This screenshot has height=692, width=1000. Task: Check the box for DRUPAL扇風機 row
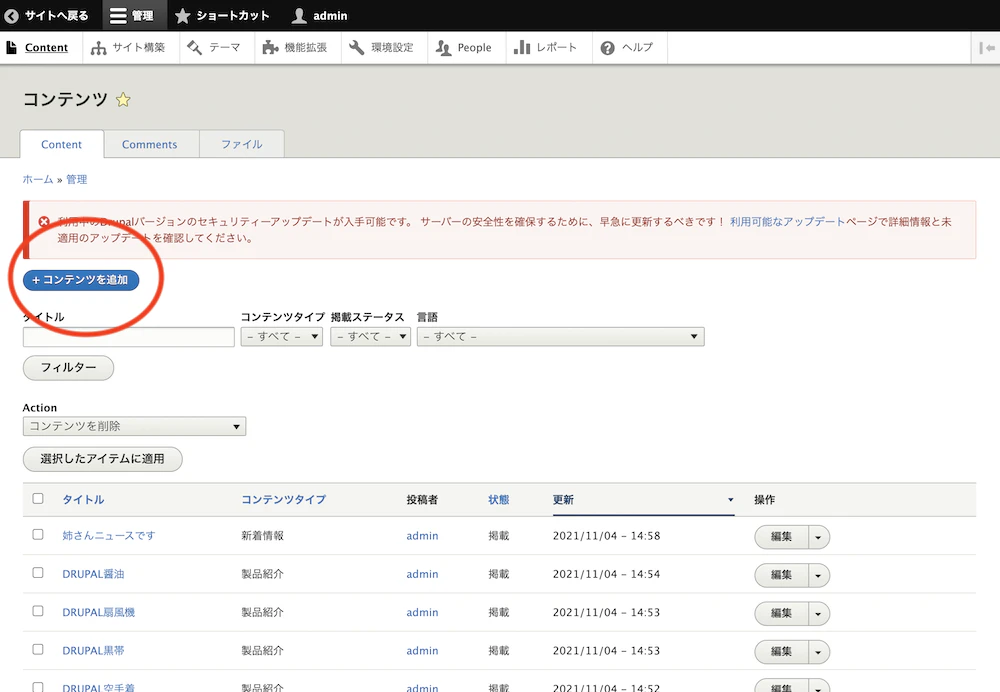click(x=38, y=611)
